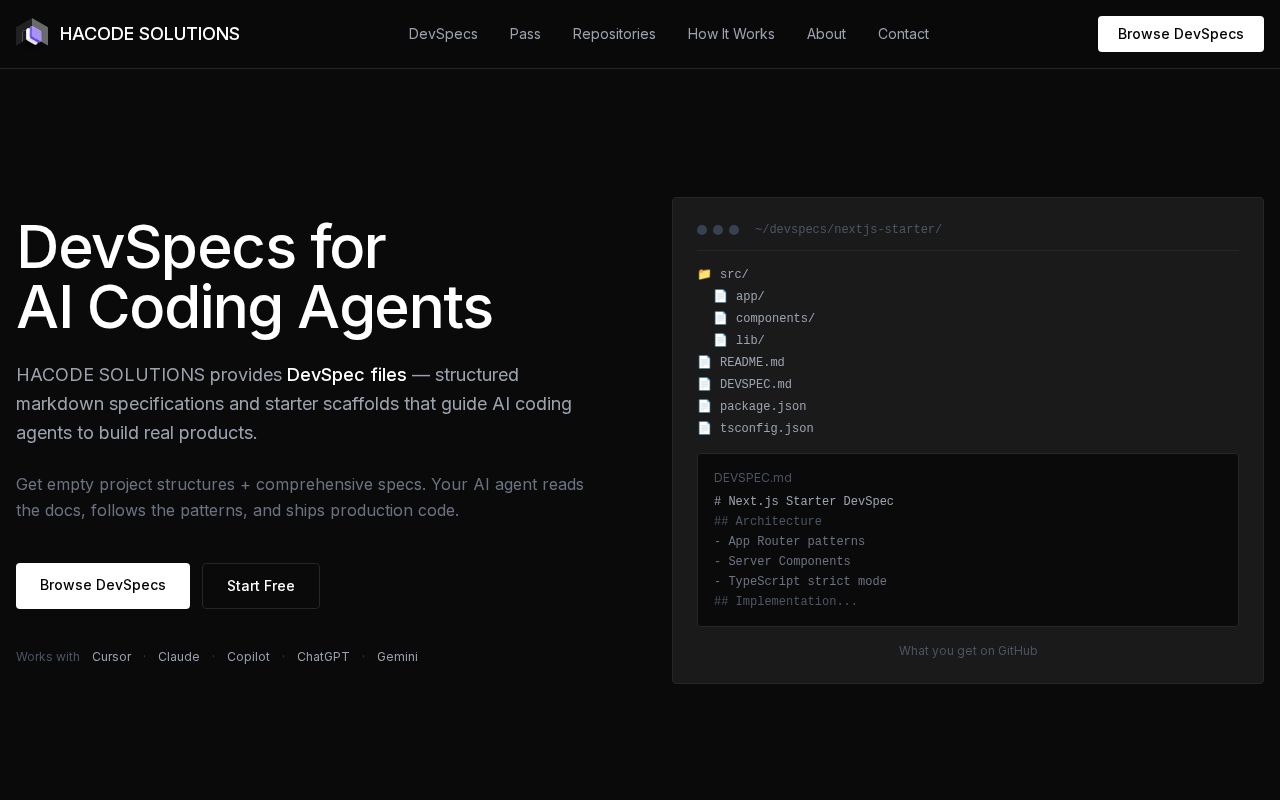This screenshot has height=800, width=1280.
Task: Click the highlighted 'DevSpec files' text
Action: point(347,375)
